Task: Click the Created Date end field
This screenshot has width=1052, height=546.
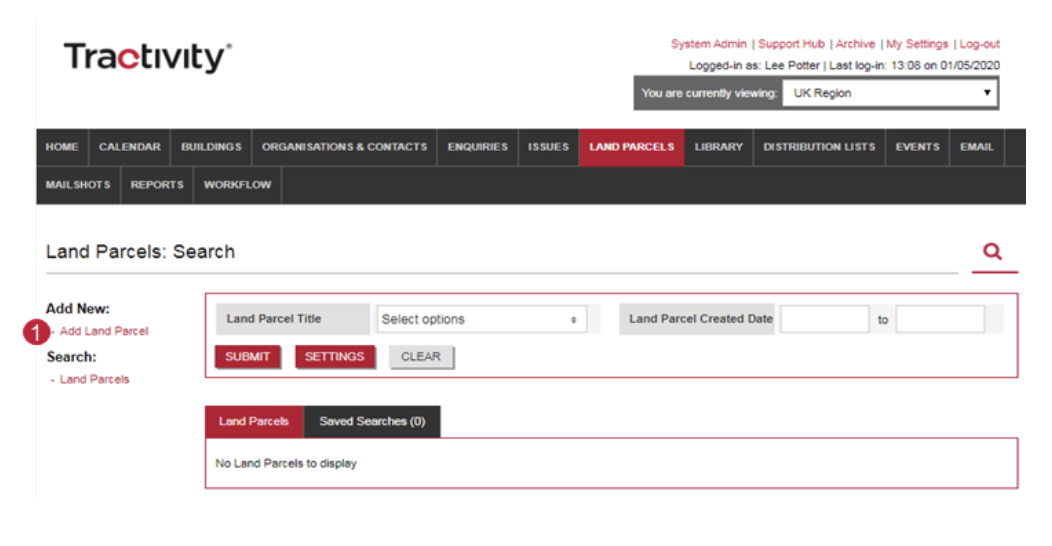Action: (941, 319)
